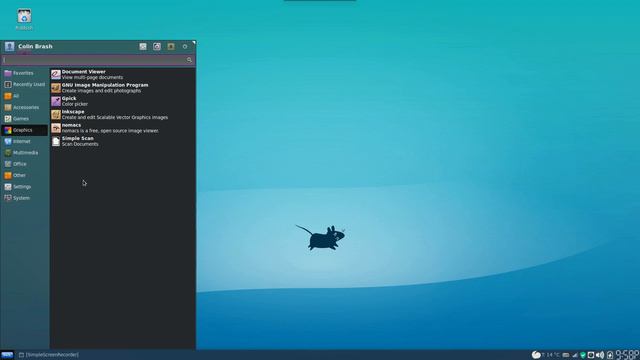This screenshot has width=640, height=360.
Task: Click the keyboard indicator icon in tray
Action: point(566,355)
